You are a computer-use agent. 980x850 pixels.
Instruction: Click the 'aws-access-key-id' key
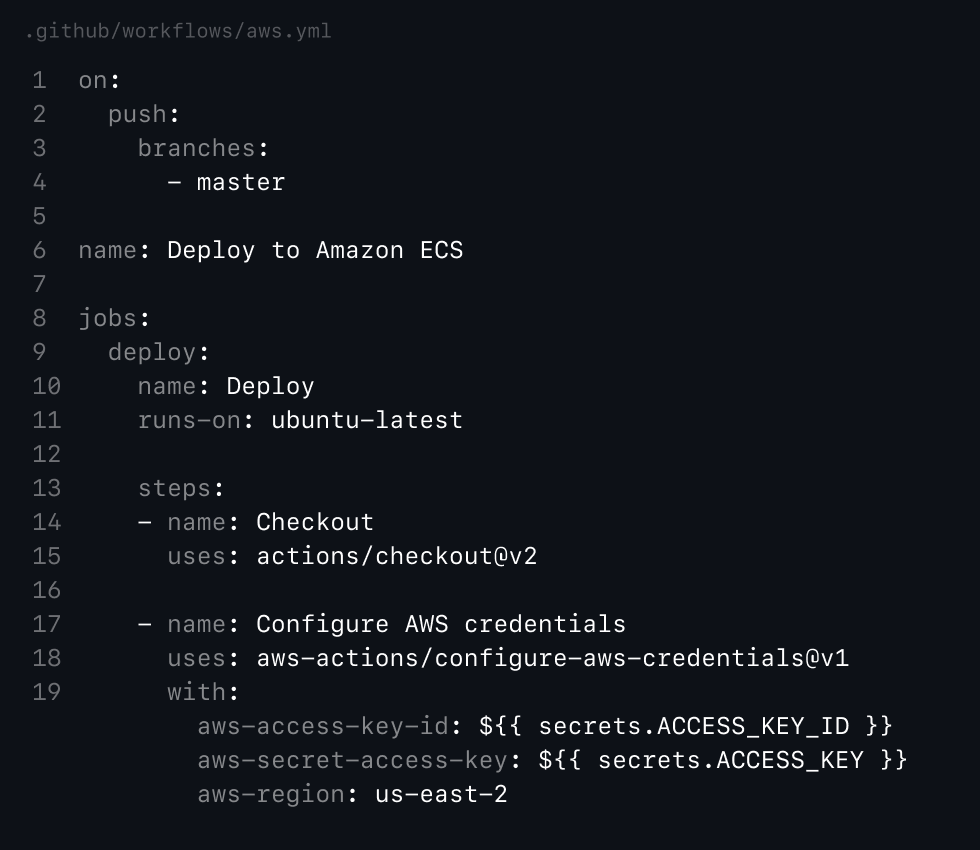click(x=323, y=726)
